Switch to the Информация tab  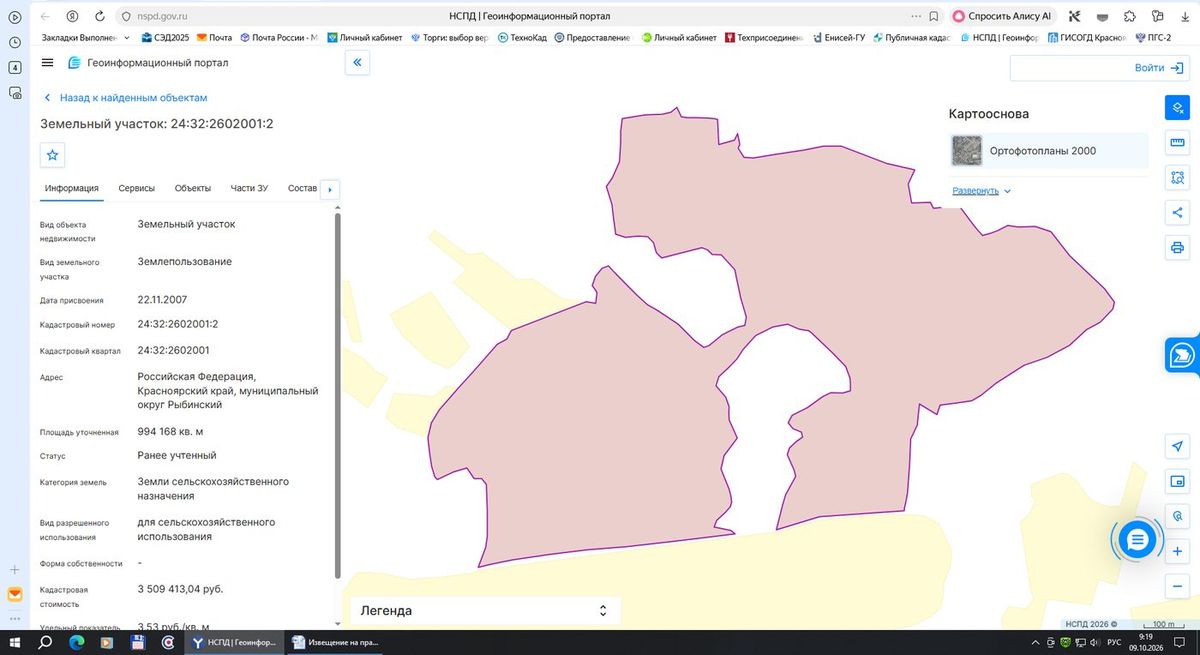point(71,188)
